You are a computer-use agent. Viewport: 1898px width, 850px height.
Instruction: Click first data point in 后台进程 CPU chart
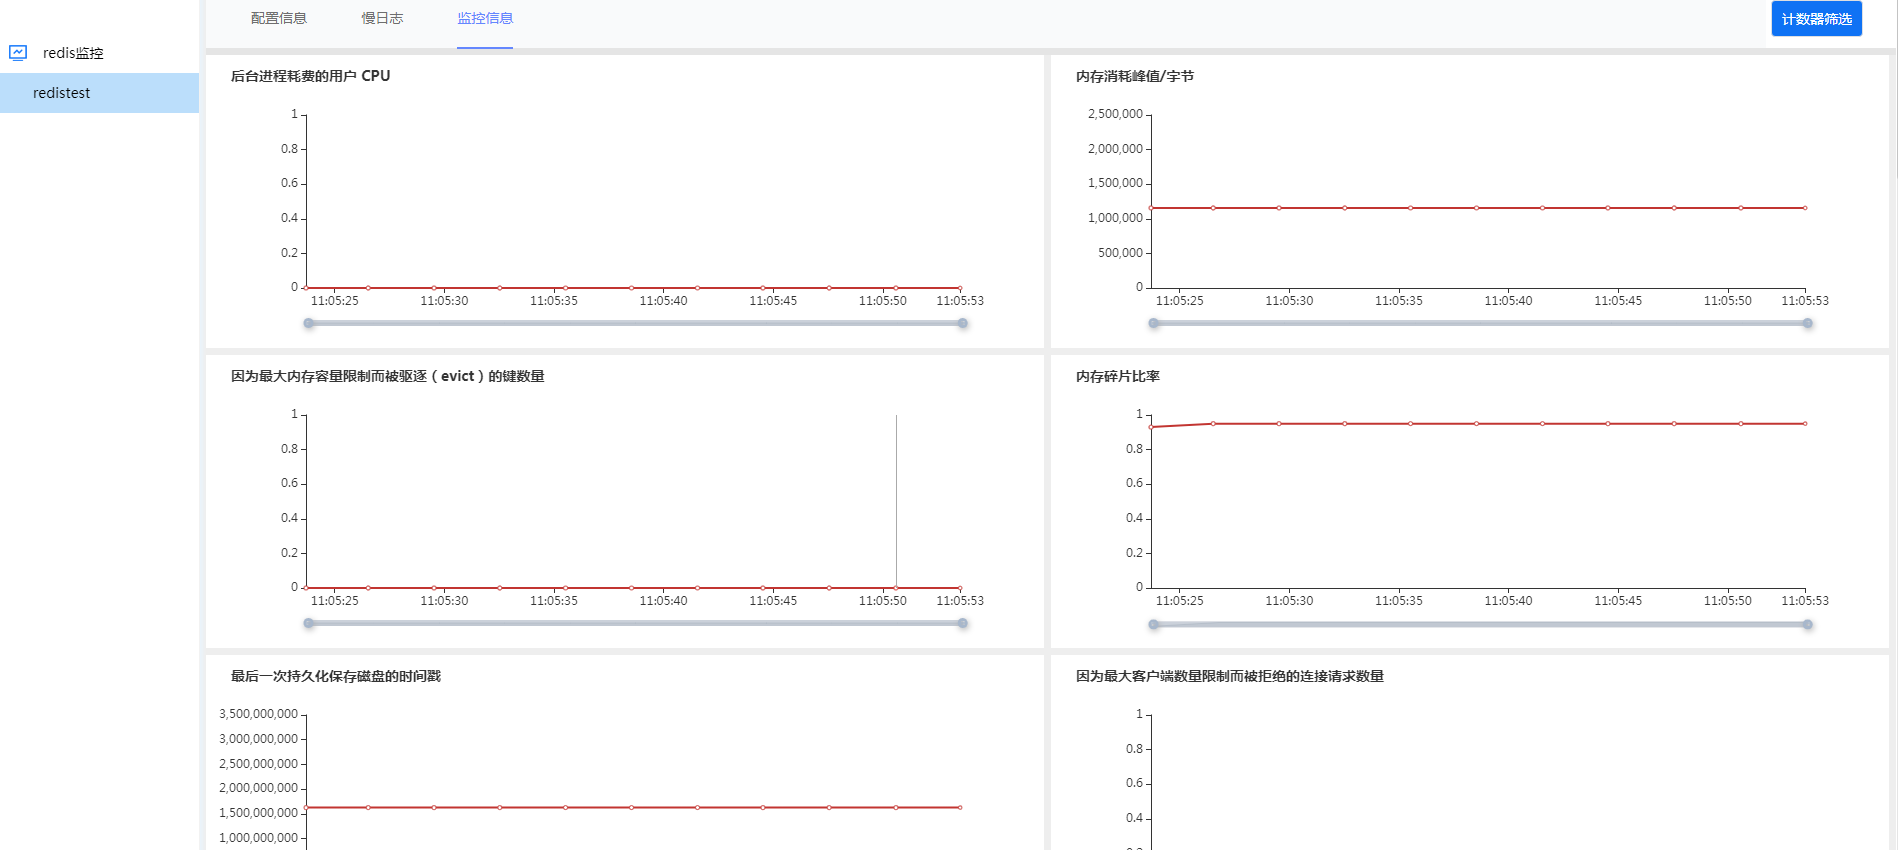(307, 288)
